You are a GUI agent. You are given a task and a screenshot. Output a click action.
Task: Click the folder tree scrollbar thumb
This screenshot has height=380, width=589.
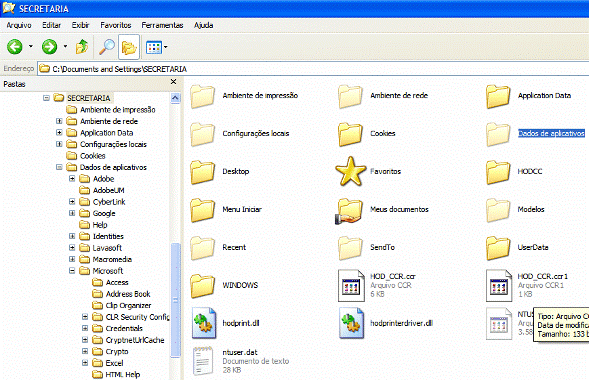coord(175,300)
